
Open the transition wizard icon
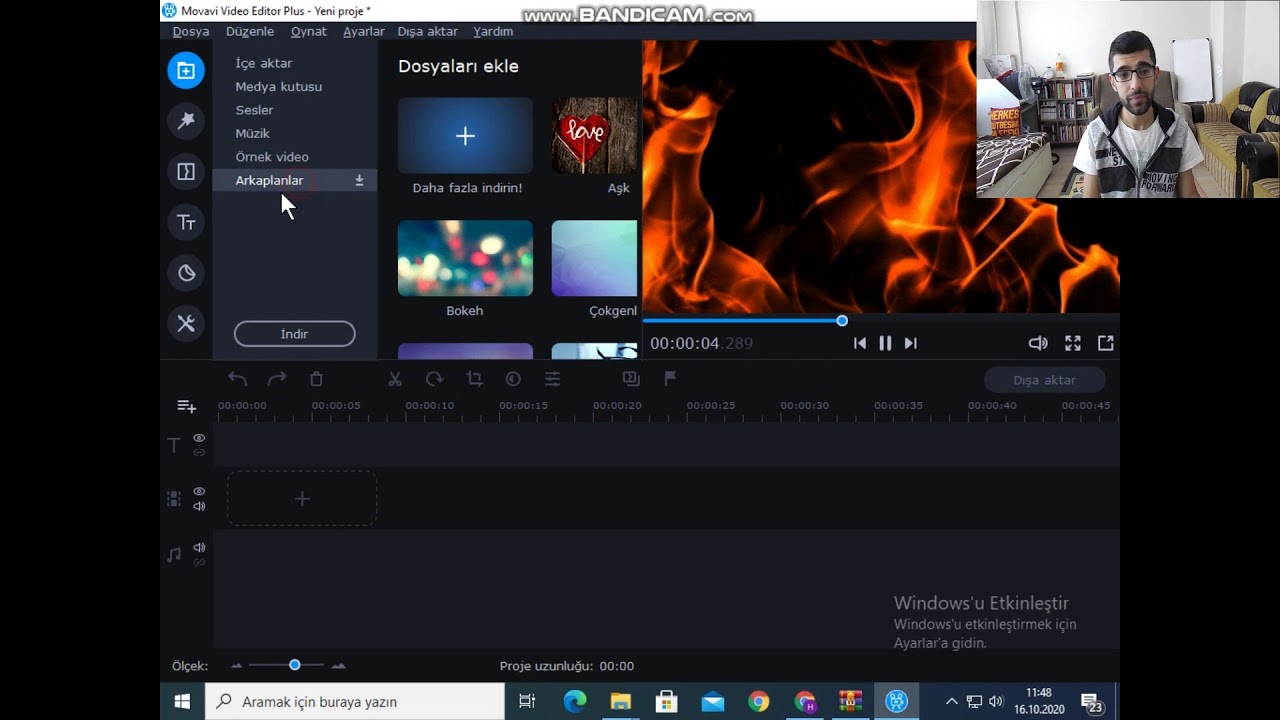pos(631,379)
